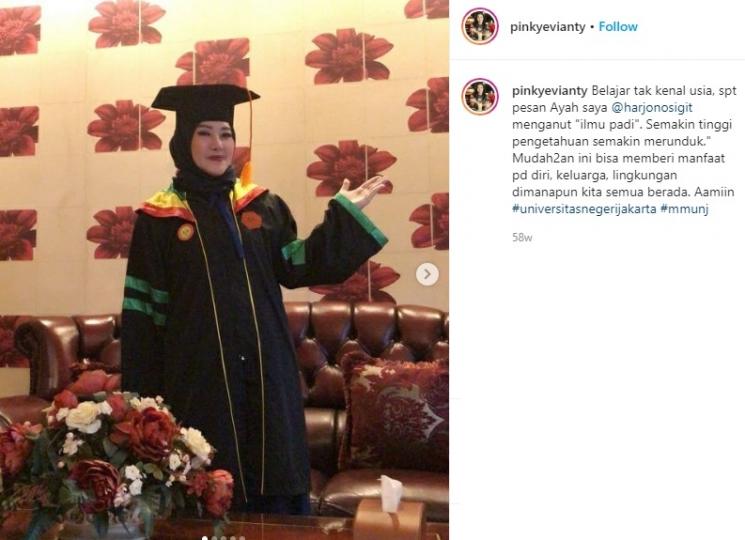Open pinkyevianty profile picture in post header
The image size is (745, 540).
tap(480, 26)
